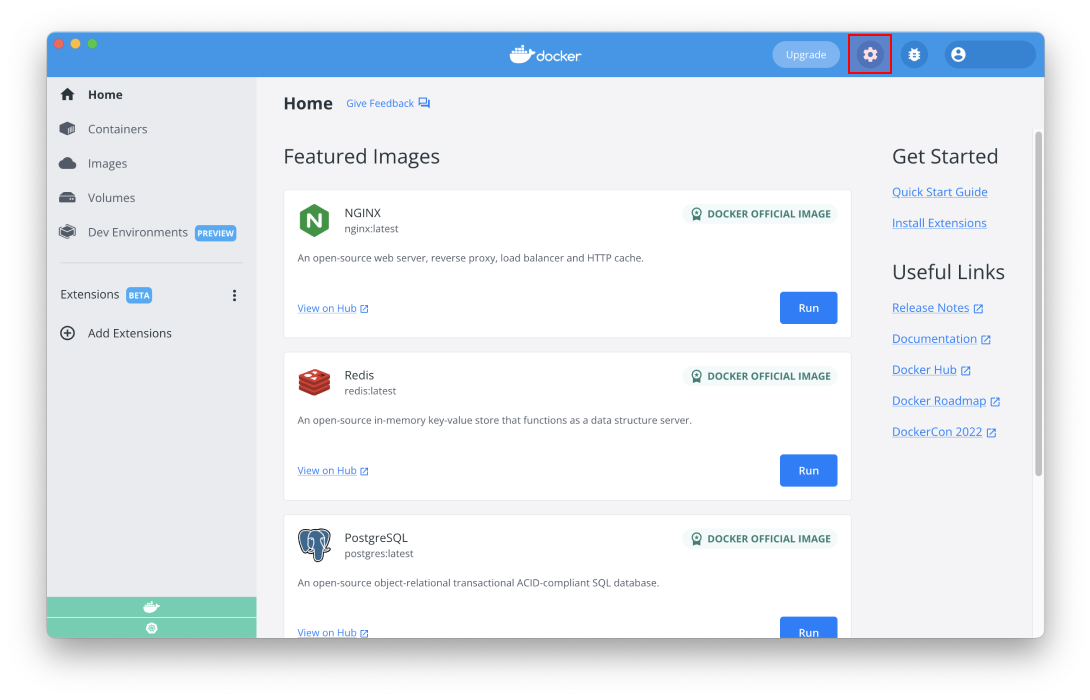Image resolution: width=1090 pixels, height=700 pixels.
Task: Click the Docker whale logo in header
Action: click(x=545, y=54)
